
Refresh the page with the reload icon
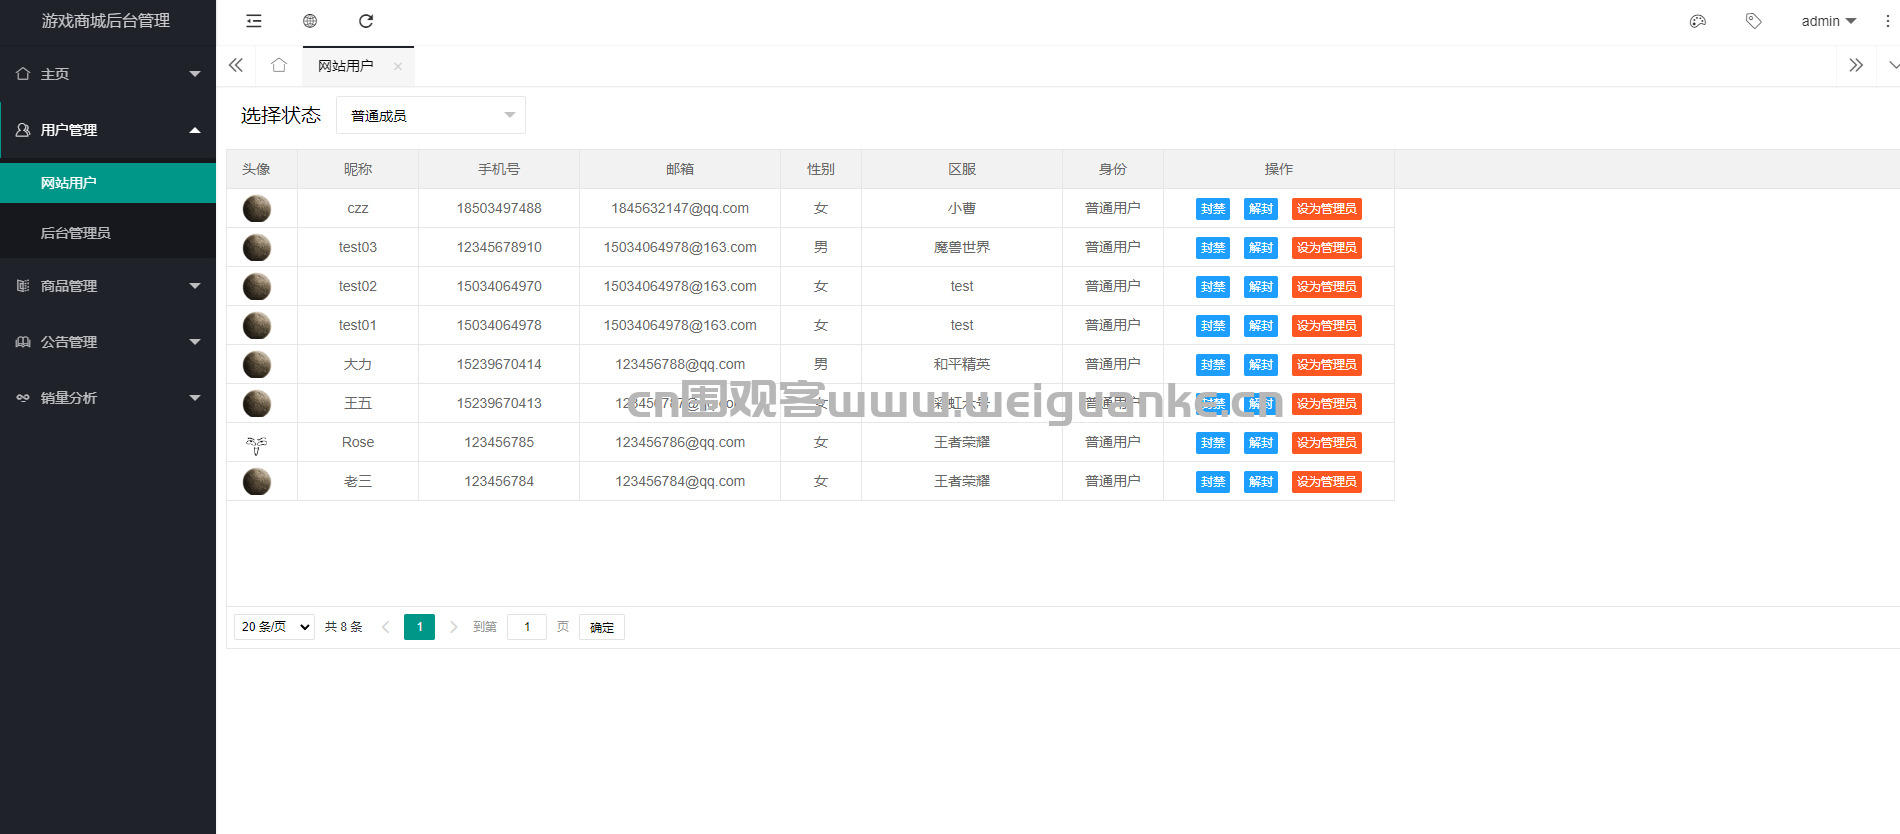click(366, 21)
